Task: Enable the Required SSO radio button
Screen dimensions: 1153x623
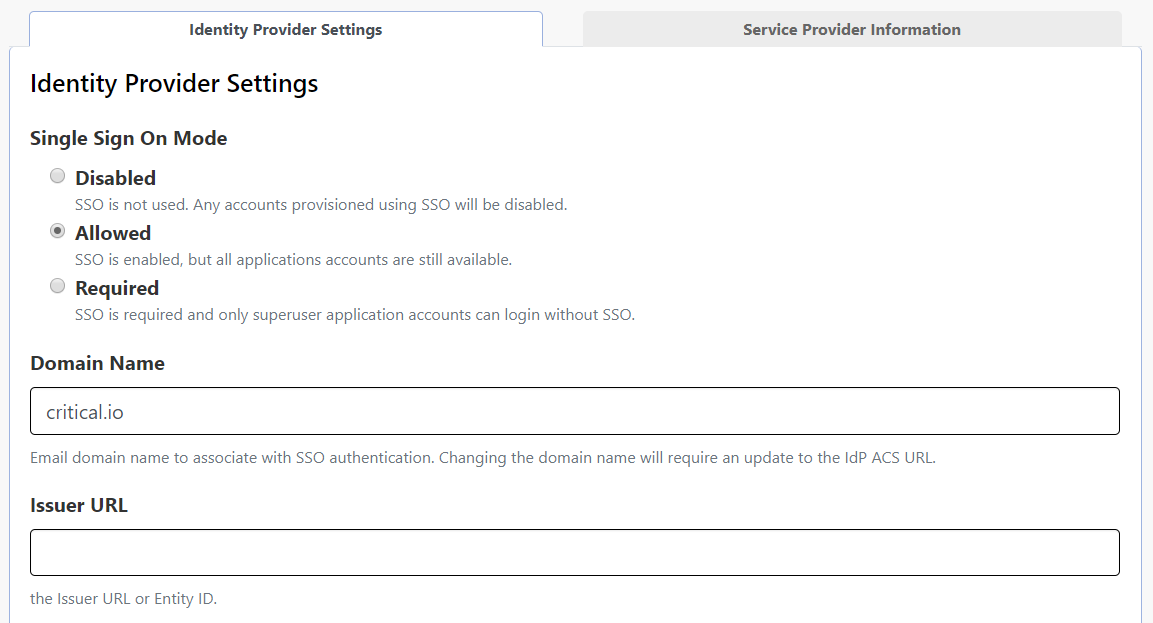Action: (58, 287)
